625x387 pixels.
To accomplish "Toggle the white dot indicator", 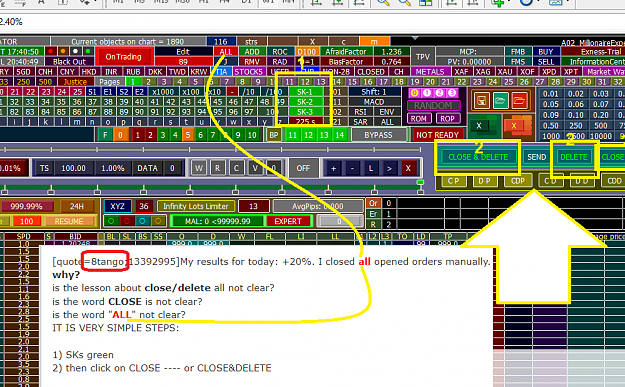I will click(x=75, y=51).
